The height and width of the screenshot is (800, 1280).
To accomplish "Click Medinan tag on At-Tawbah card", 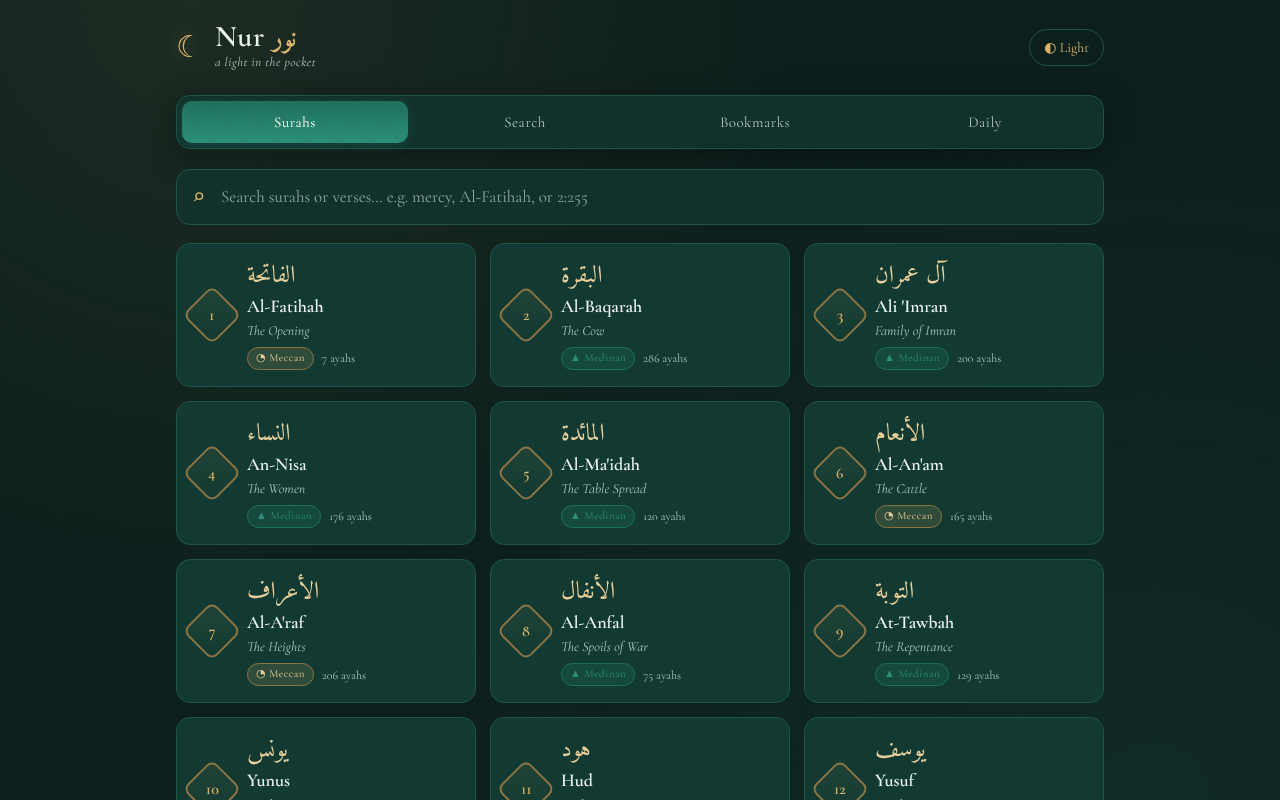I will point(912,674).
